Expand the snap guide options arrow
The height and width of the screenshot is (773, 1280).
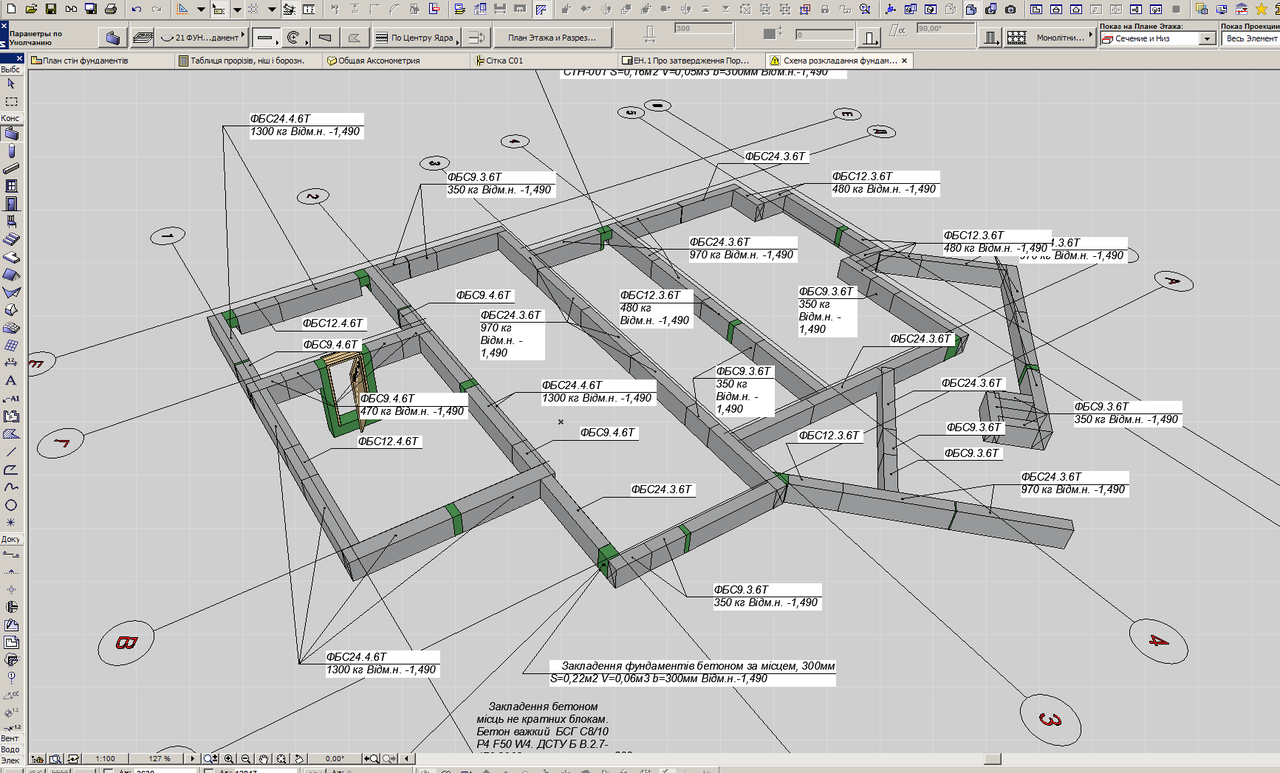(237, 9)
